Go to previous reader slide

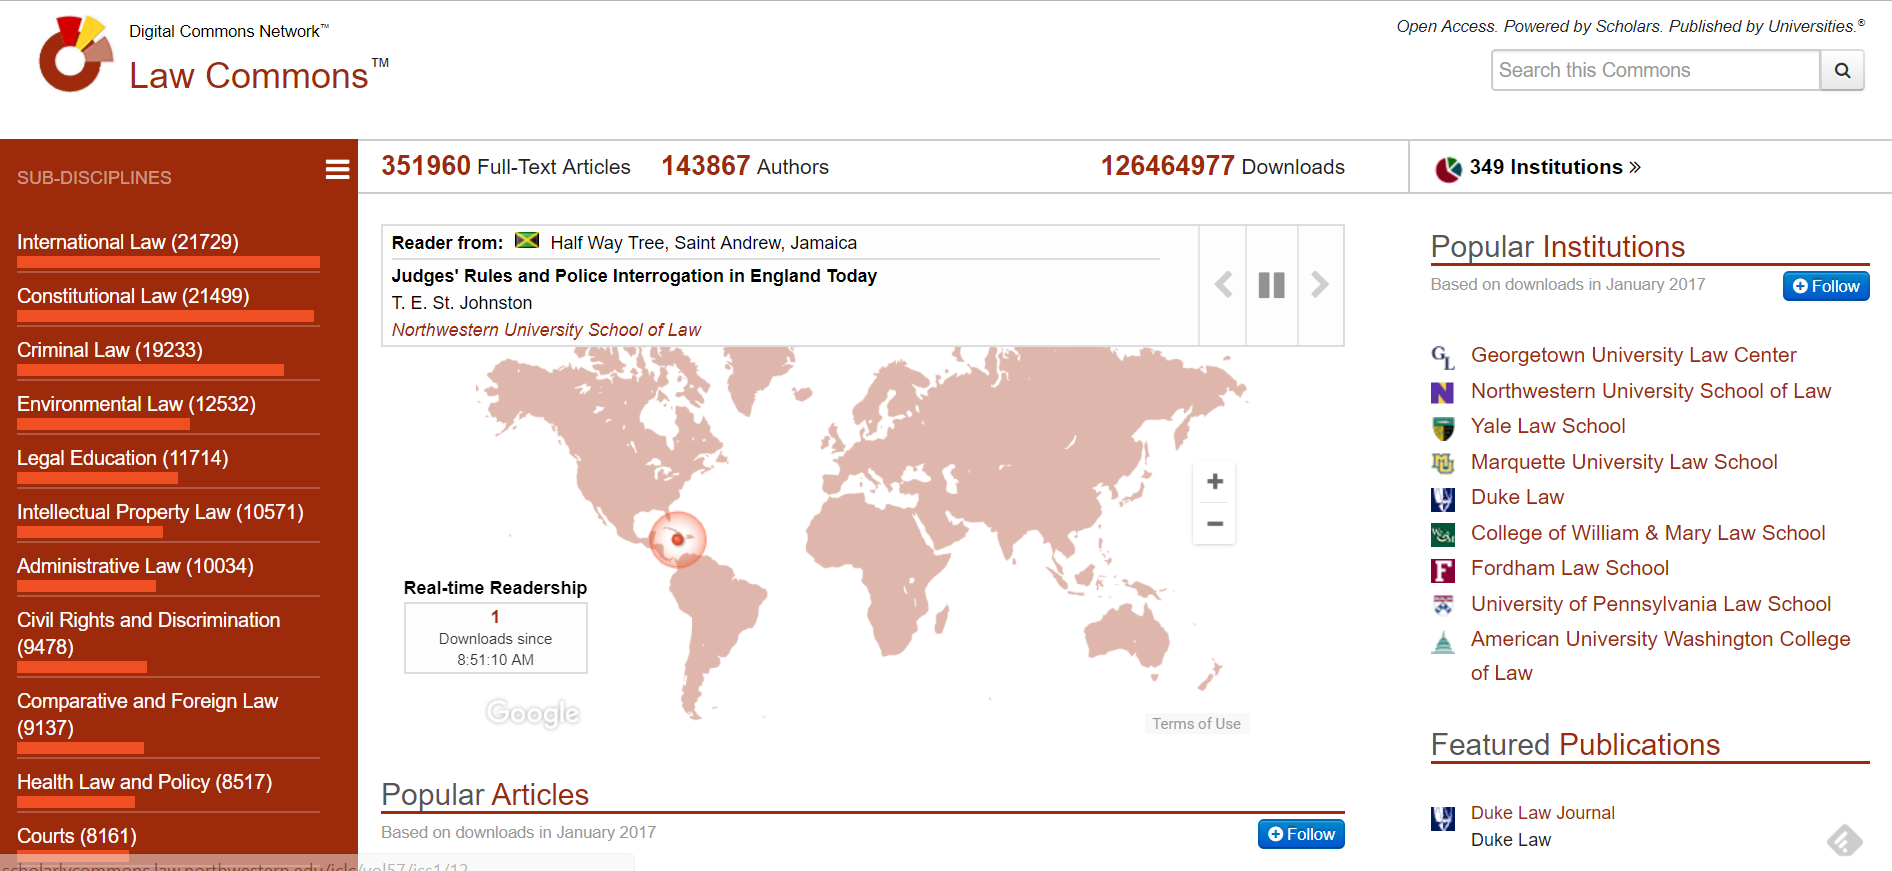[x=1223, y=285]
